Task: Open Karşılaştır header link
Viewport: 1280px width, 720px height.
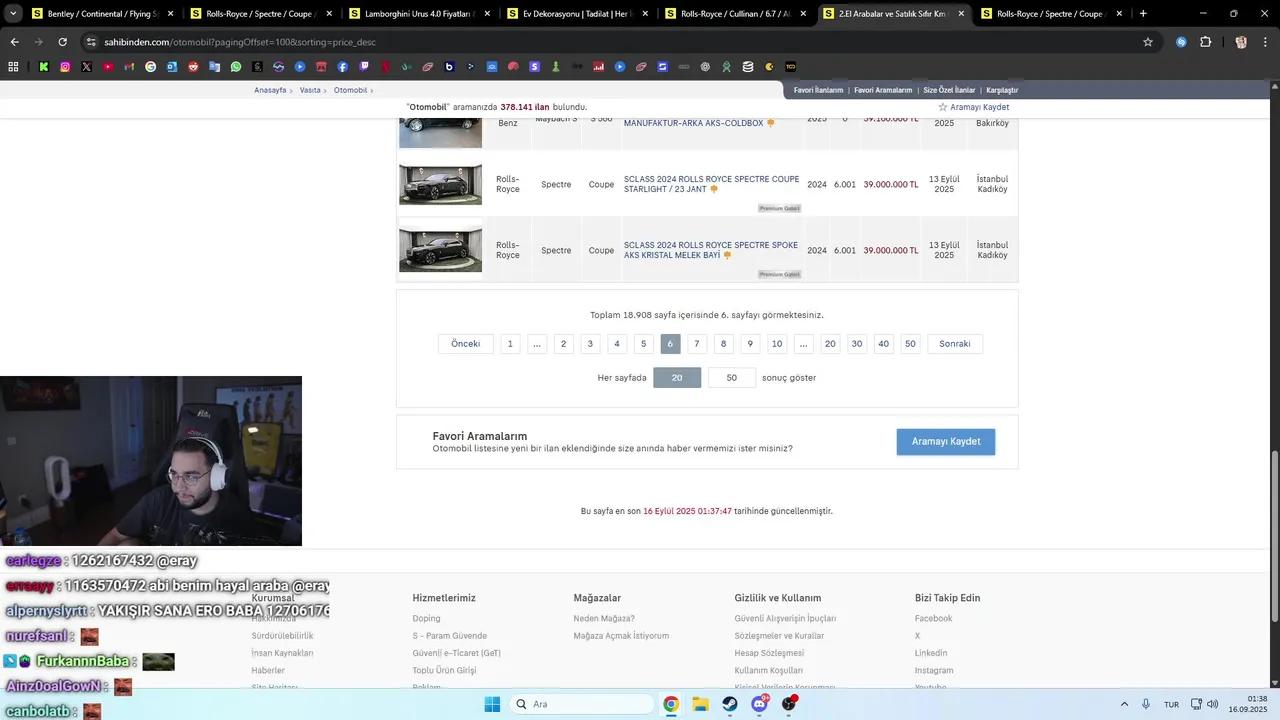Action: 1002,90
